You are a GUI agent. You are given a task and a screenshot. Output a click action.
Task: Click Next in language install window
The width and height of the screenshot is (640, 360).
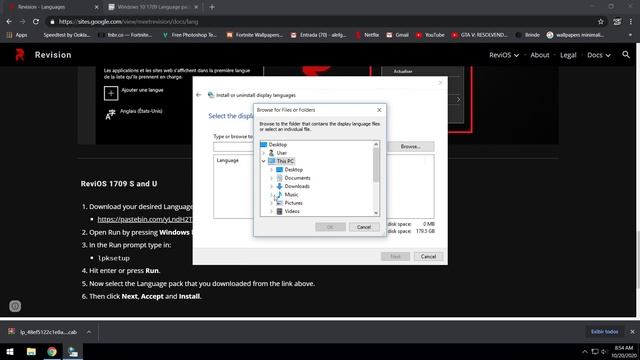[x=395, y=256]
